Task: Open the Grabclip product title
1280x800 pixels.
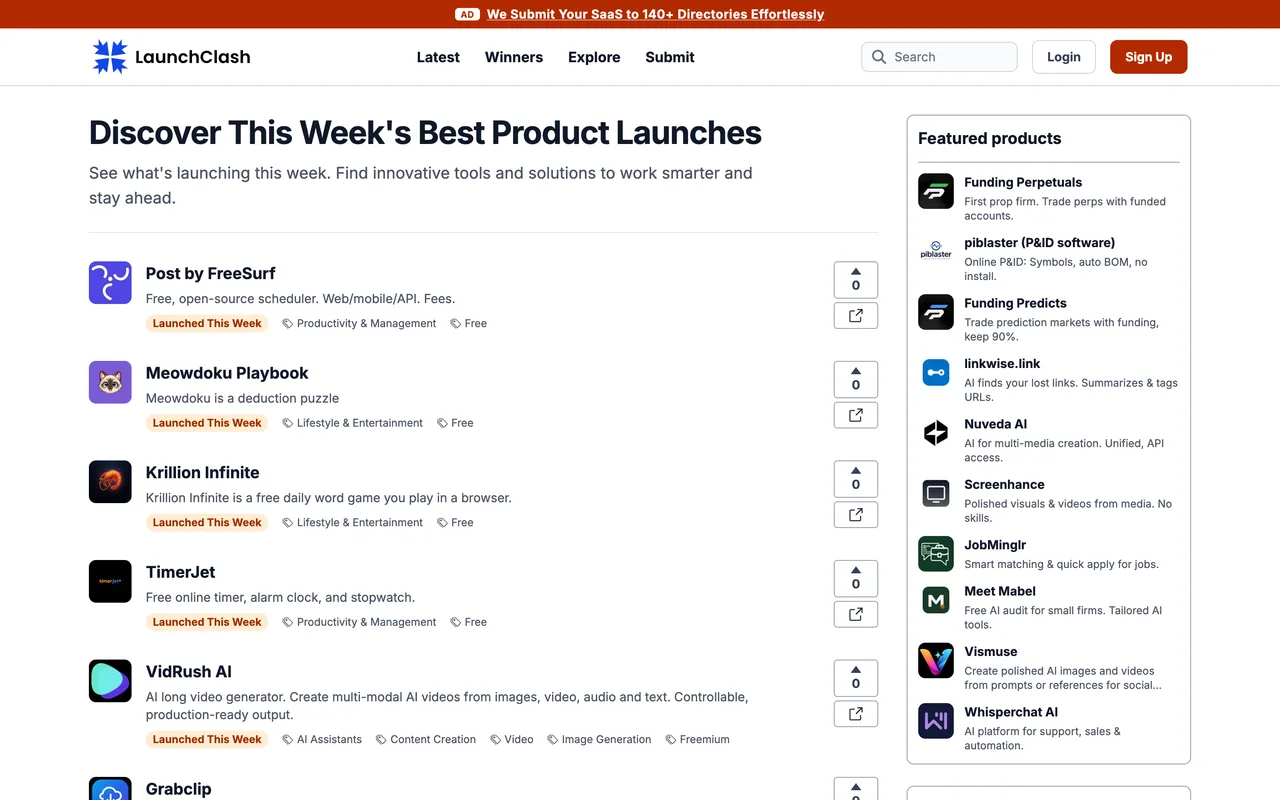Action: point(179,789)
